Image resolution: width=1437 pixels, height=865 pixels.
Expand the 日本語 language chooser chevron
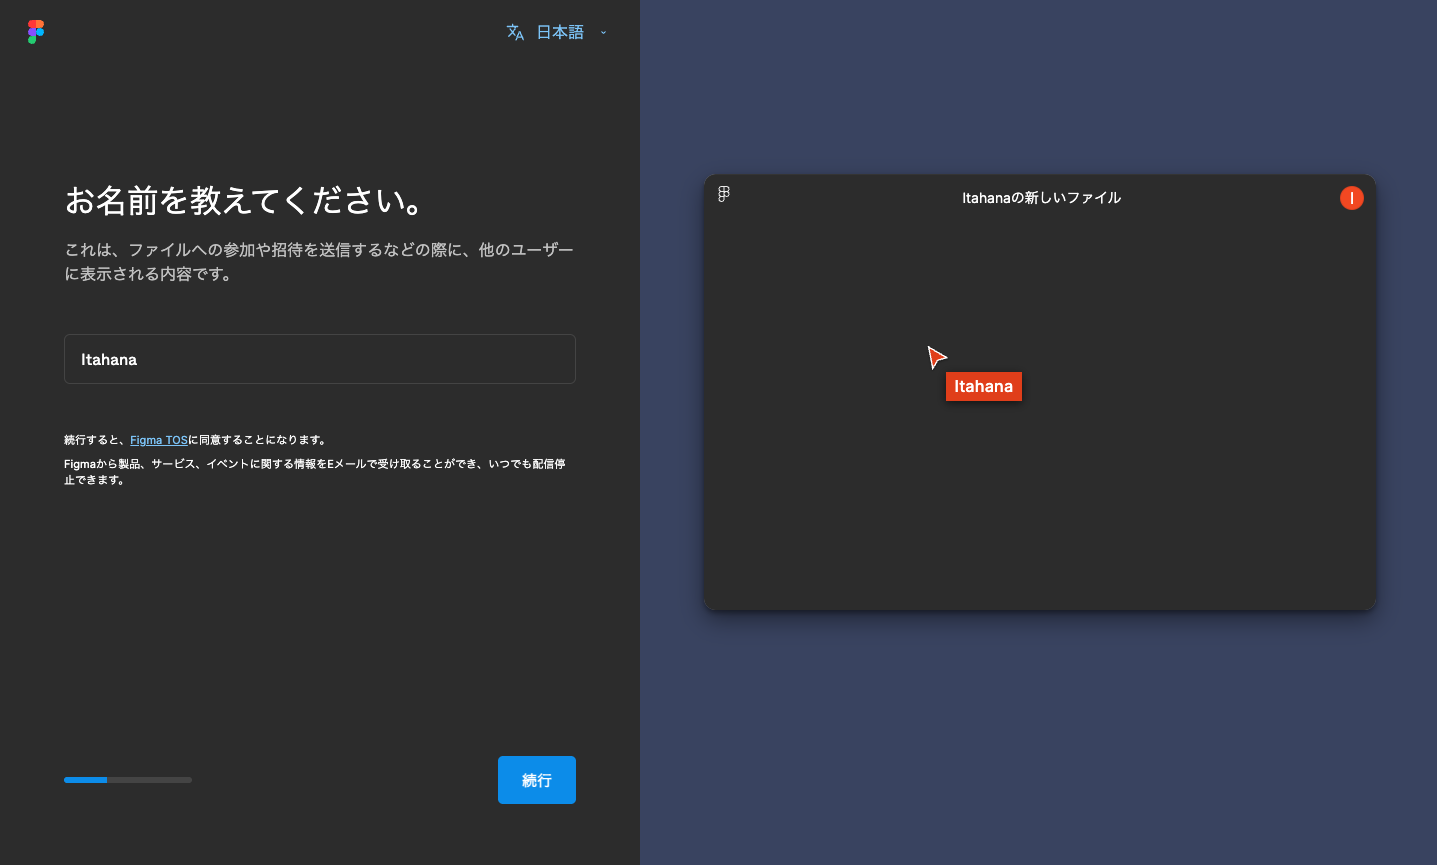603,32
